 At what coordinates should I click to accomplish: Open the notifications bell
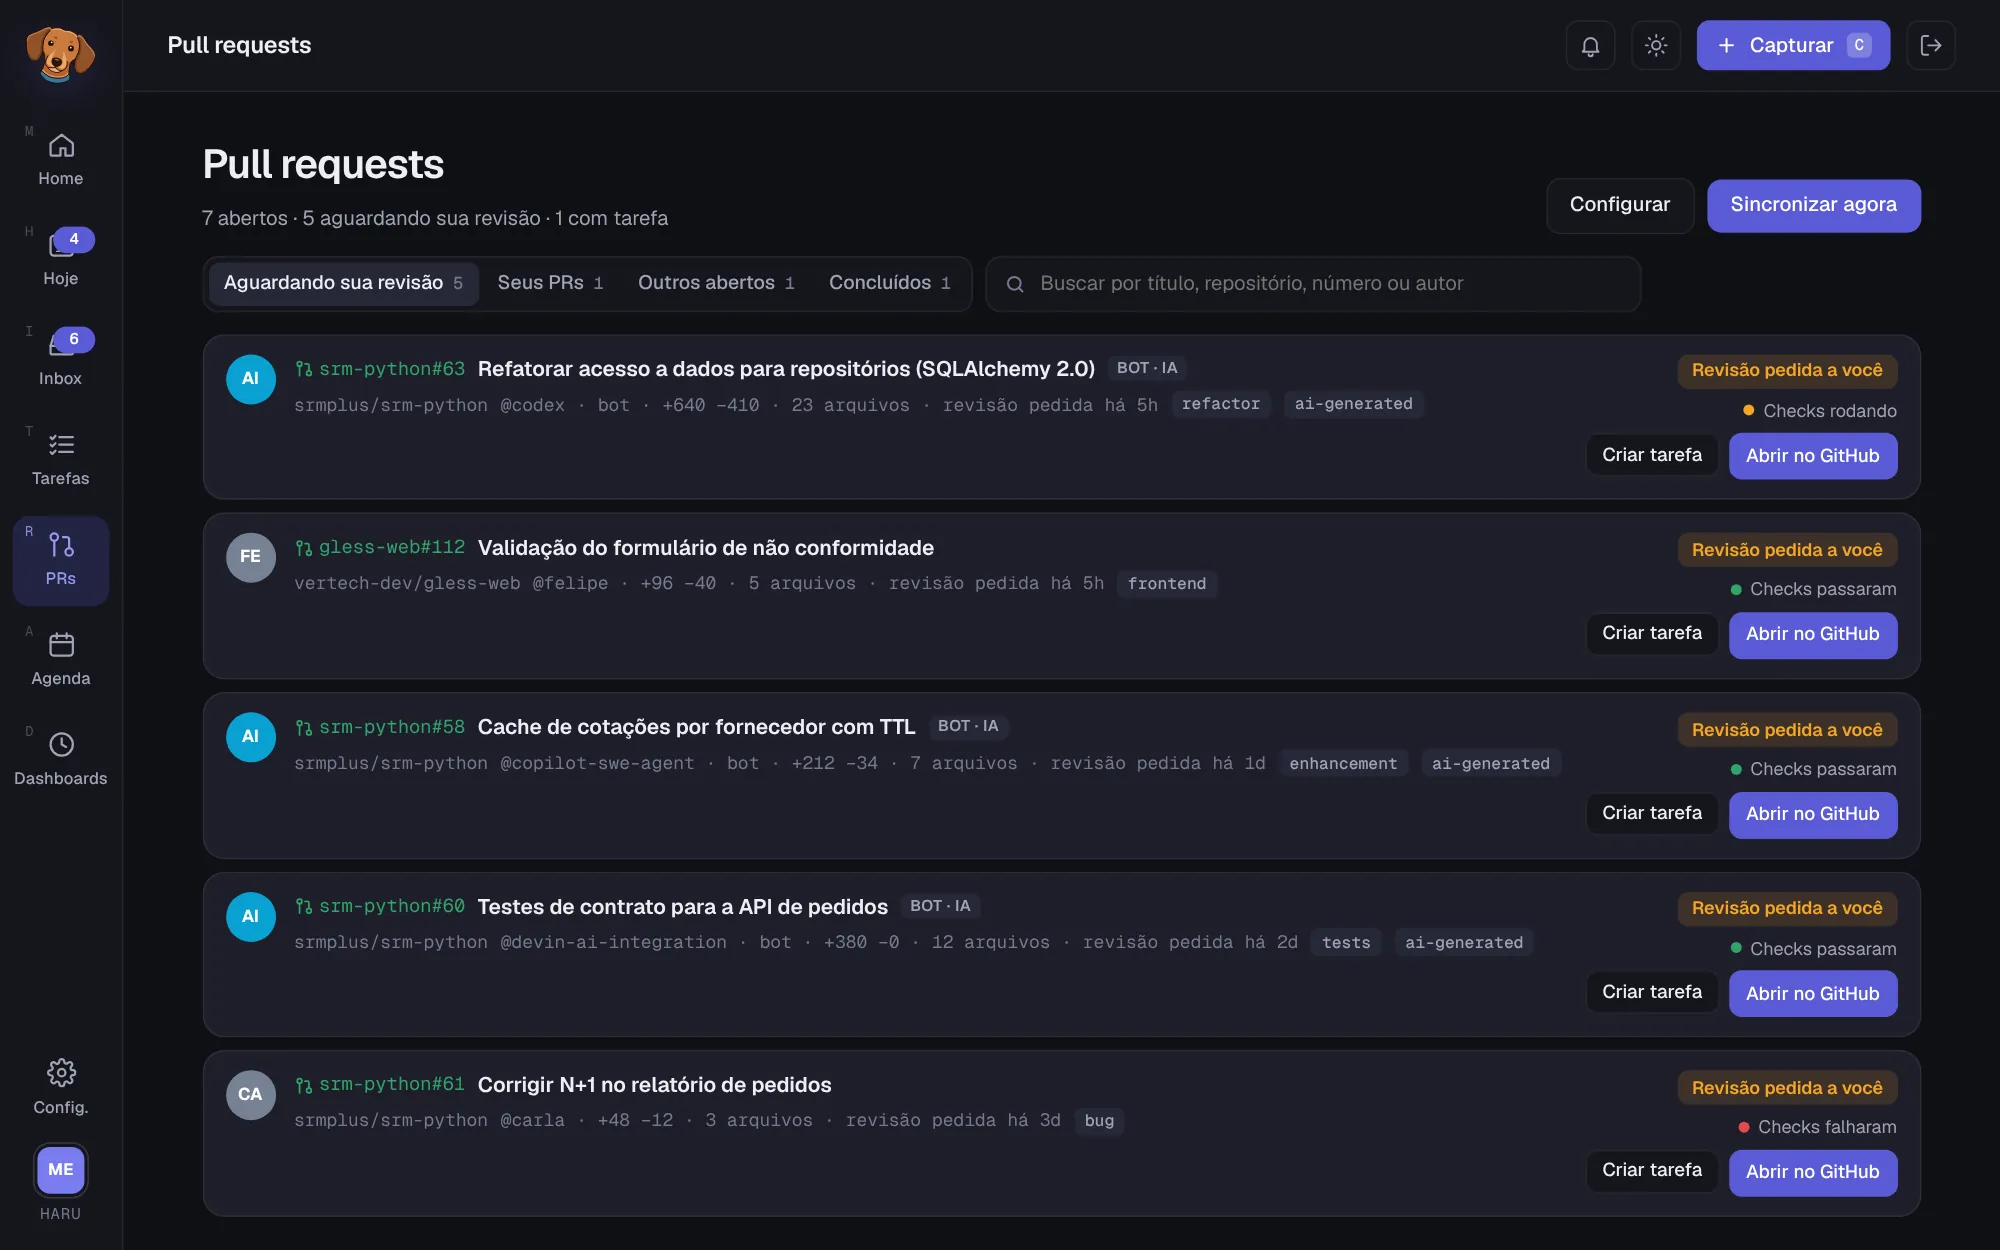(x=1590, y=45)
